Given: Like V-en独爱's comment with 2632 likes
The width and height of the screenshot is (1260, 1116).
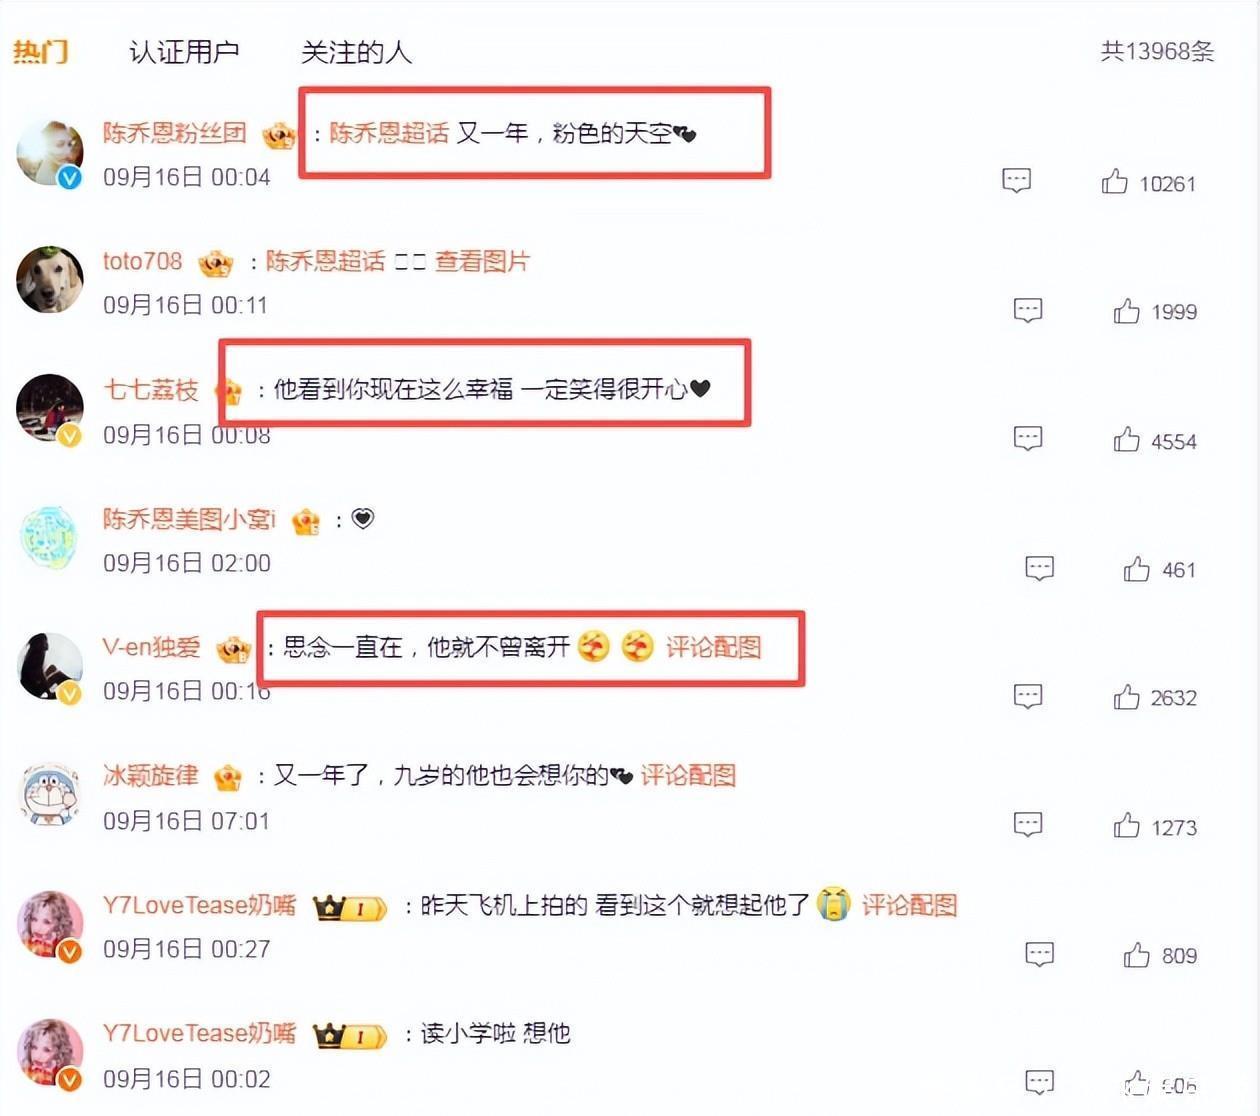Looking at the screenshot, I should (1127, 697).
